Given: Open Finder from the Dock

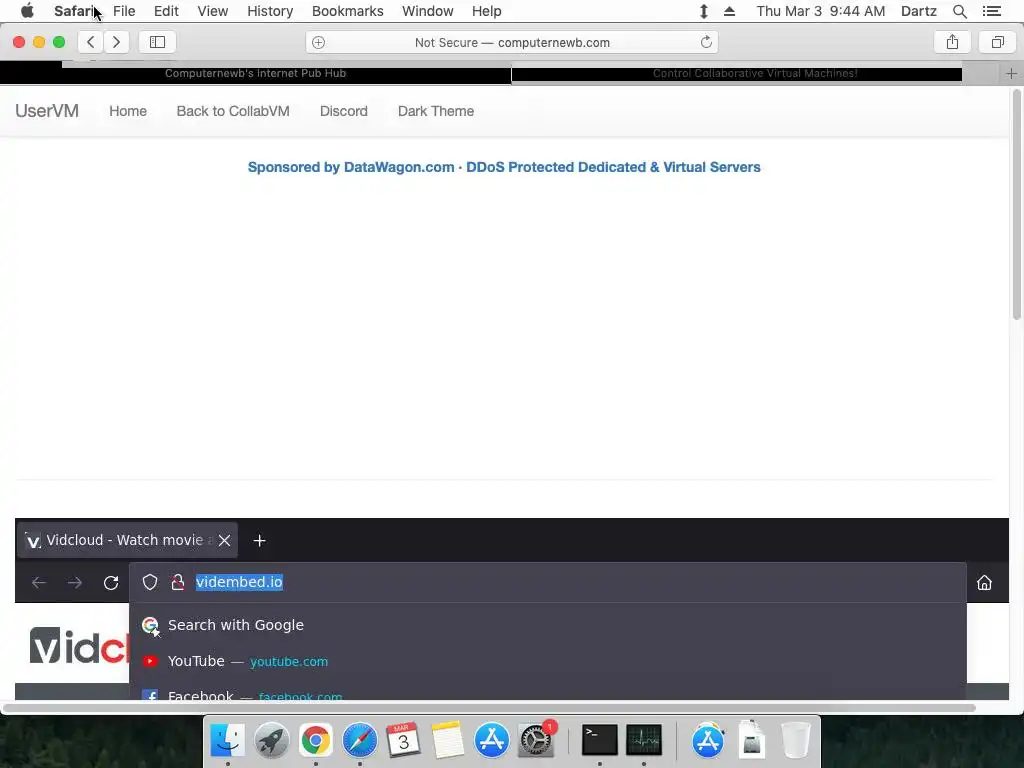Looking at the screenshot, I should coord(227,741).
